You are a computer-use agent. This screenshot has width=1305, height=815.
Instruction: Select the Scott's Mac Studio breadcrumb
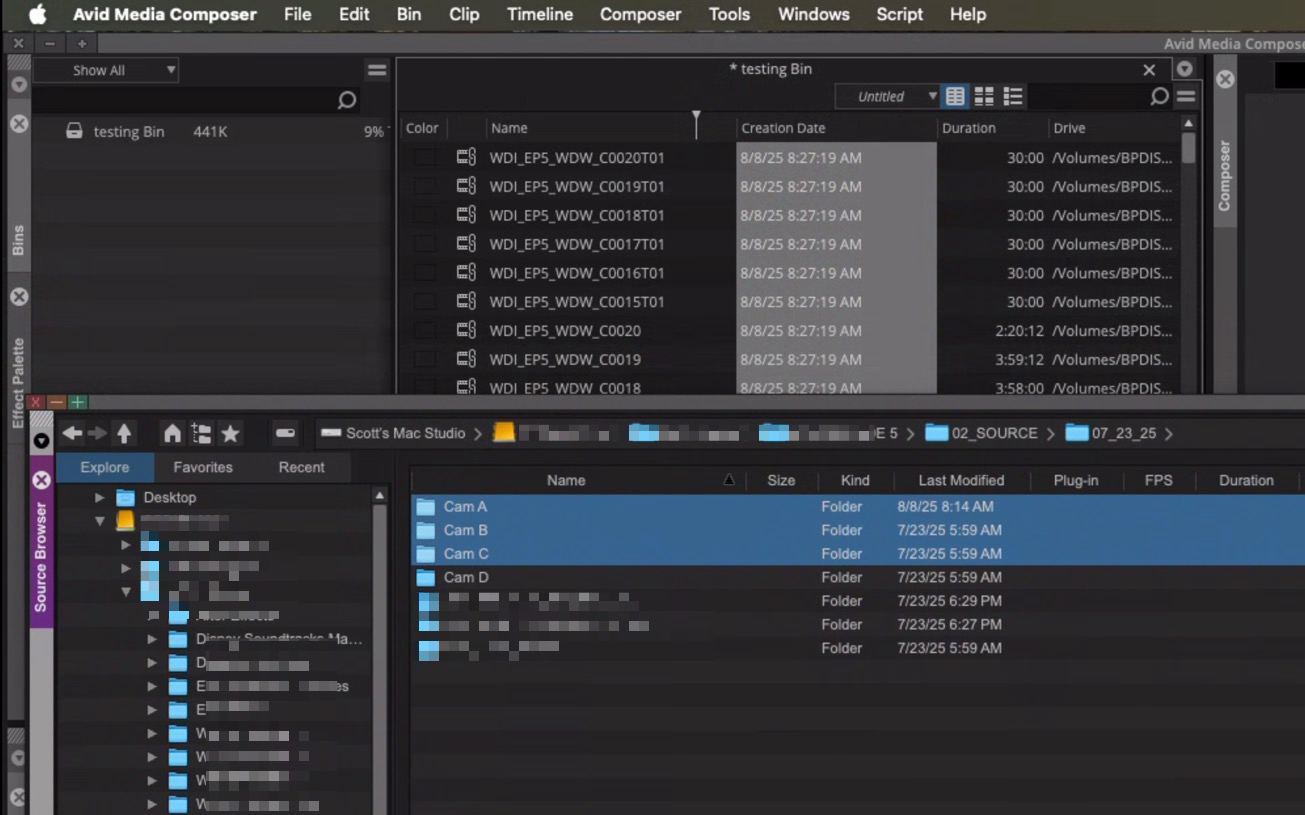point(393,433)
